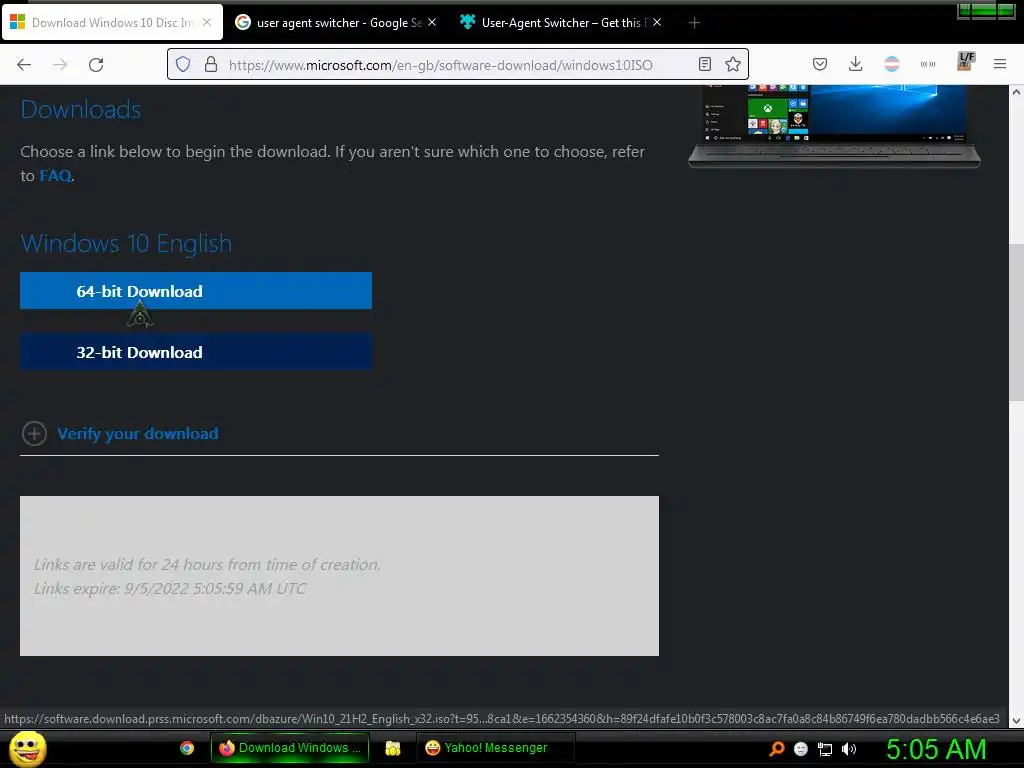Click the volume speaker tray icon
1024x768 pixels.
[x=848, y=749]
